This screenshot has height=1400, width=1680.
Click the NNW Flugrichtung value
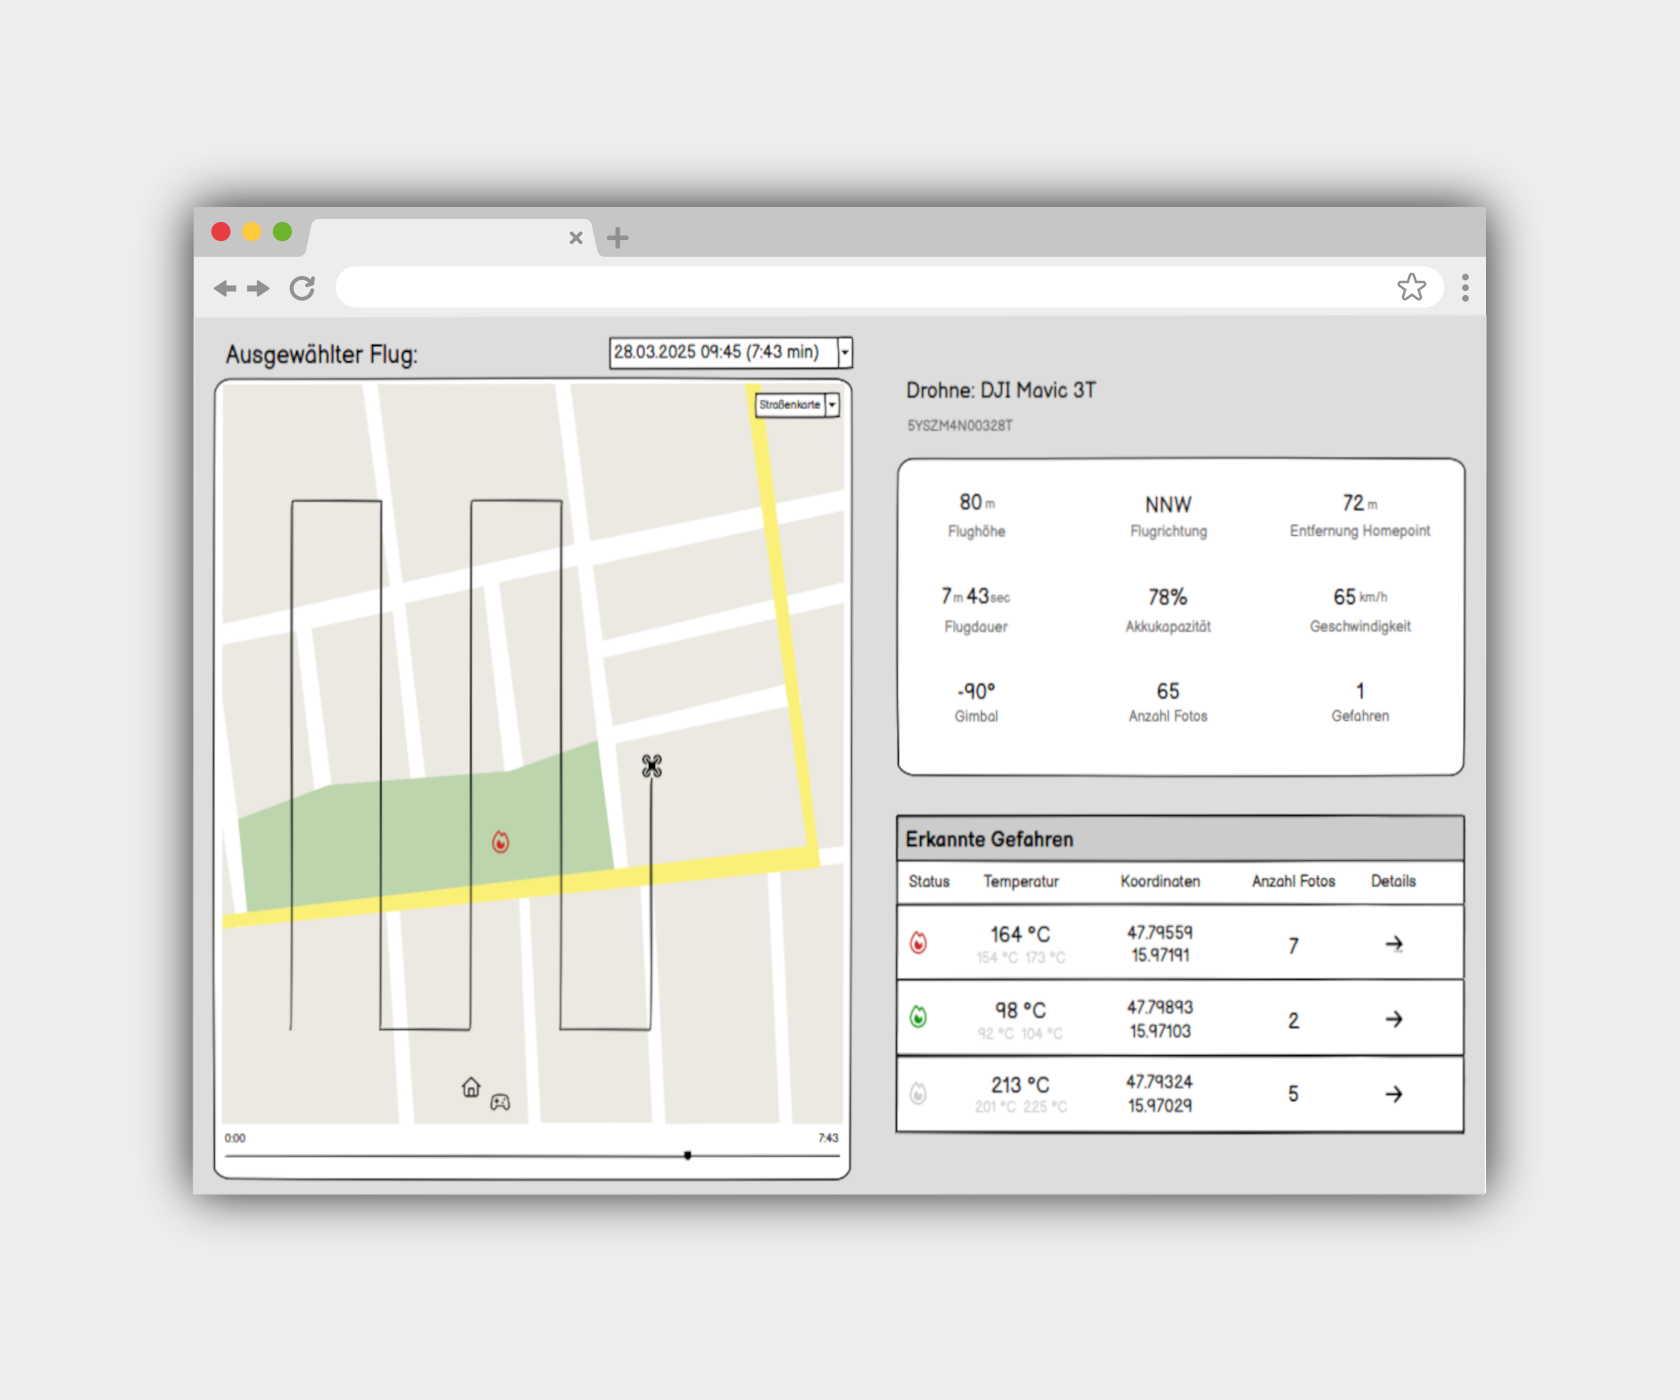tap(1168, 504)
